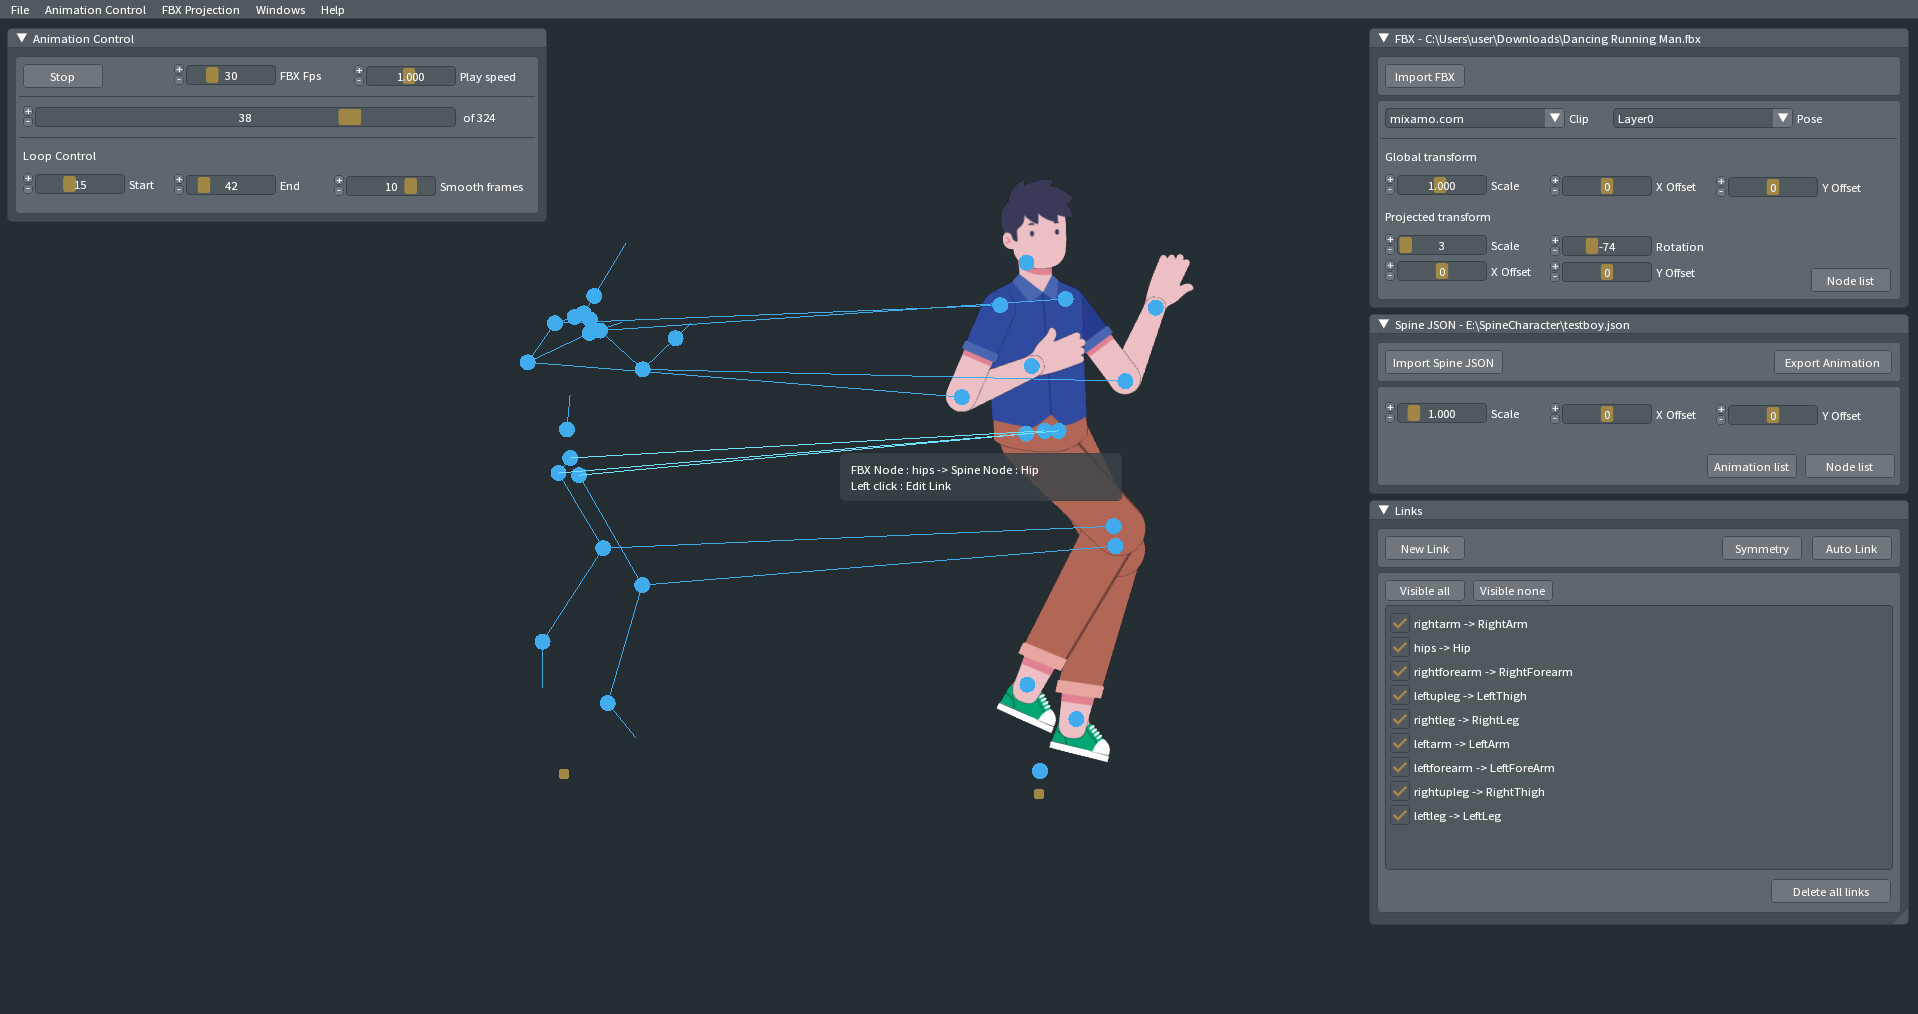This screenshot has height=1014, width=1918.
Task: Increment the Spine JSON X Offset
Action: tap(1554, 408)
